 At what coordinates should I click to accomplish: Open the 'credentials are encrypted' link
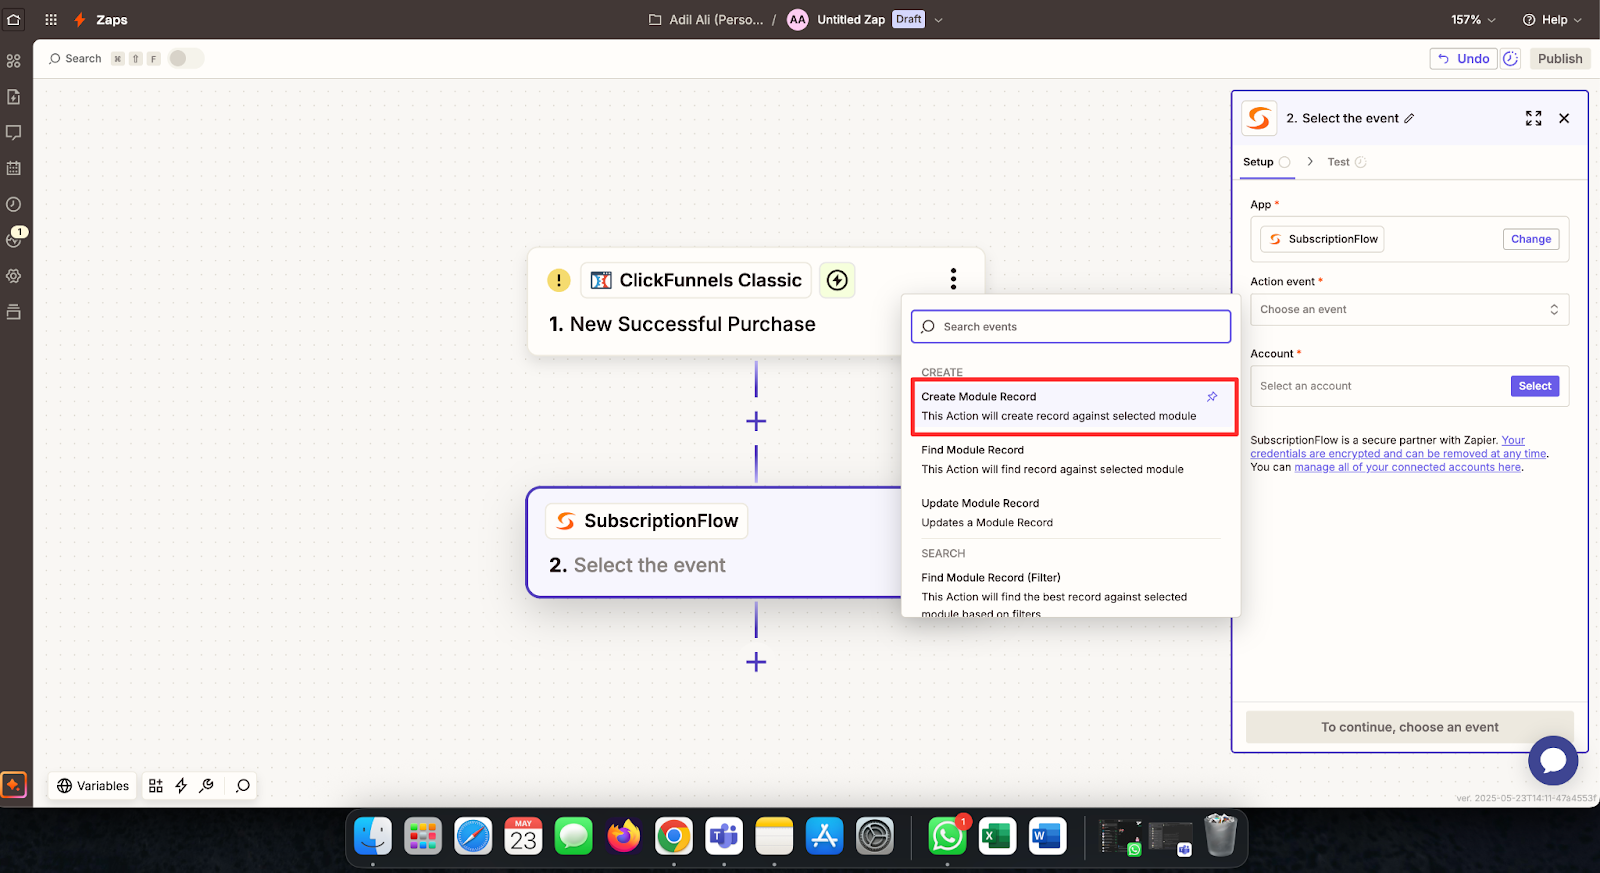click(1398, 454)
